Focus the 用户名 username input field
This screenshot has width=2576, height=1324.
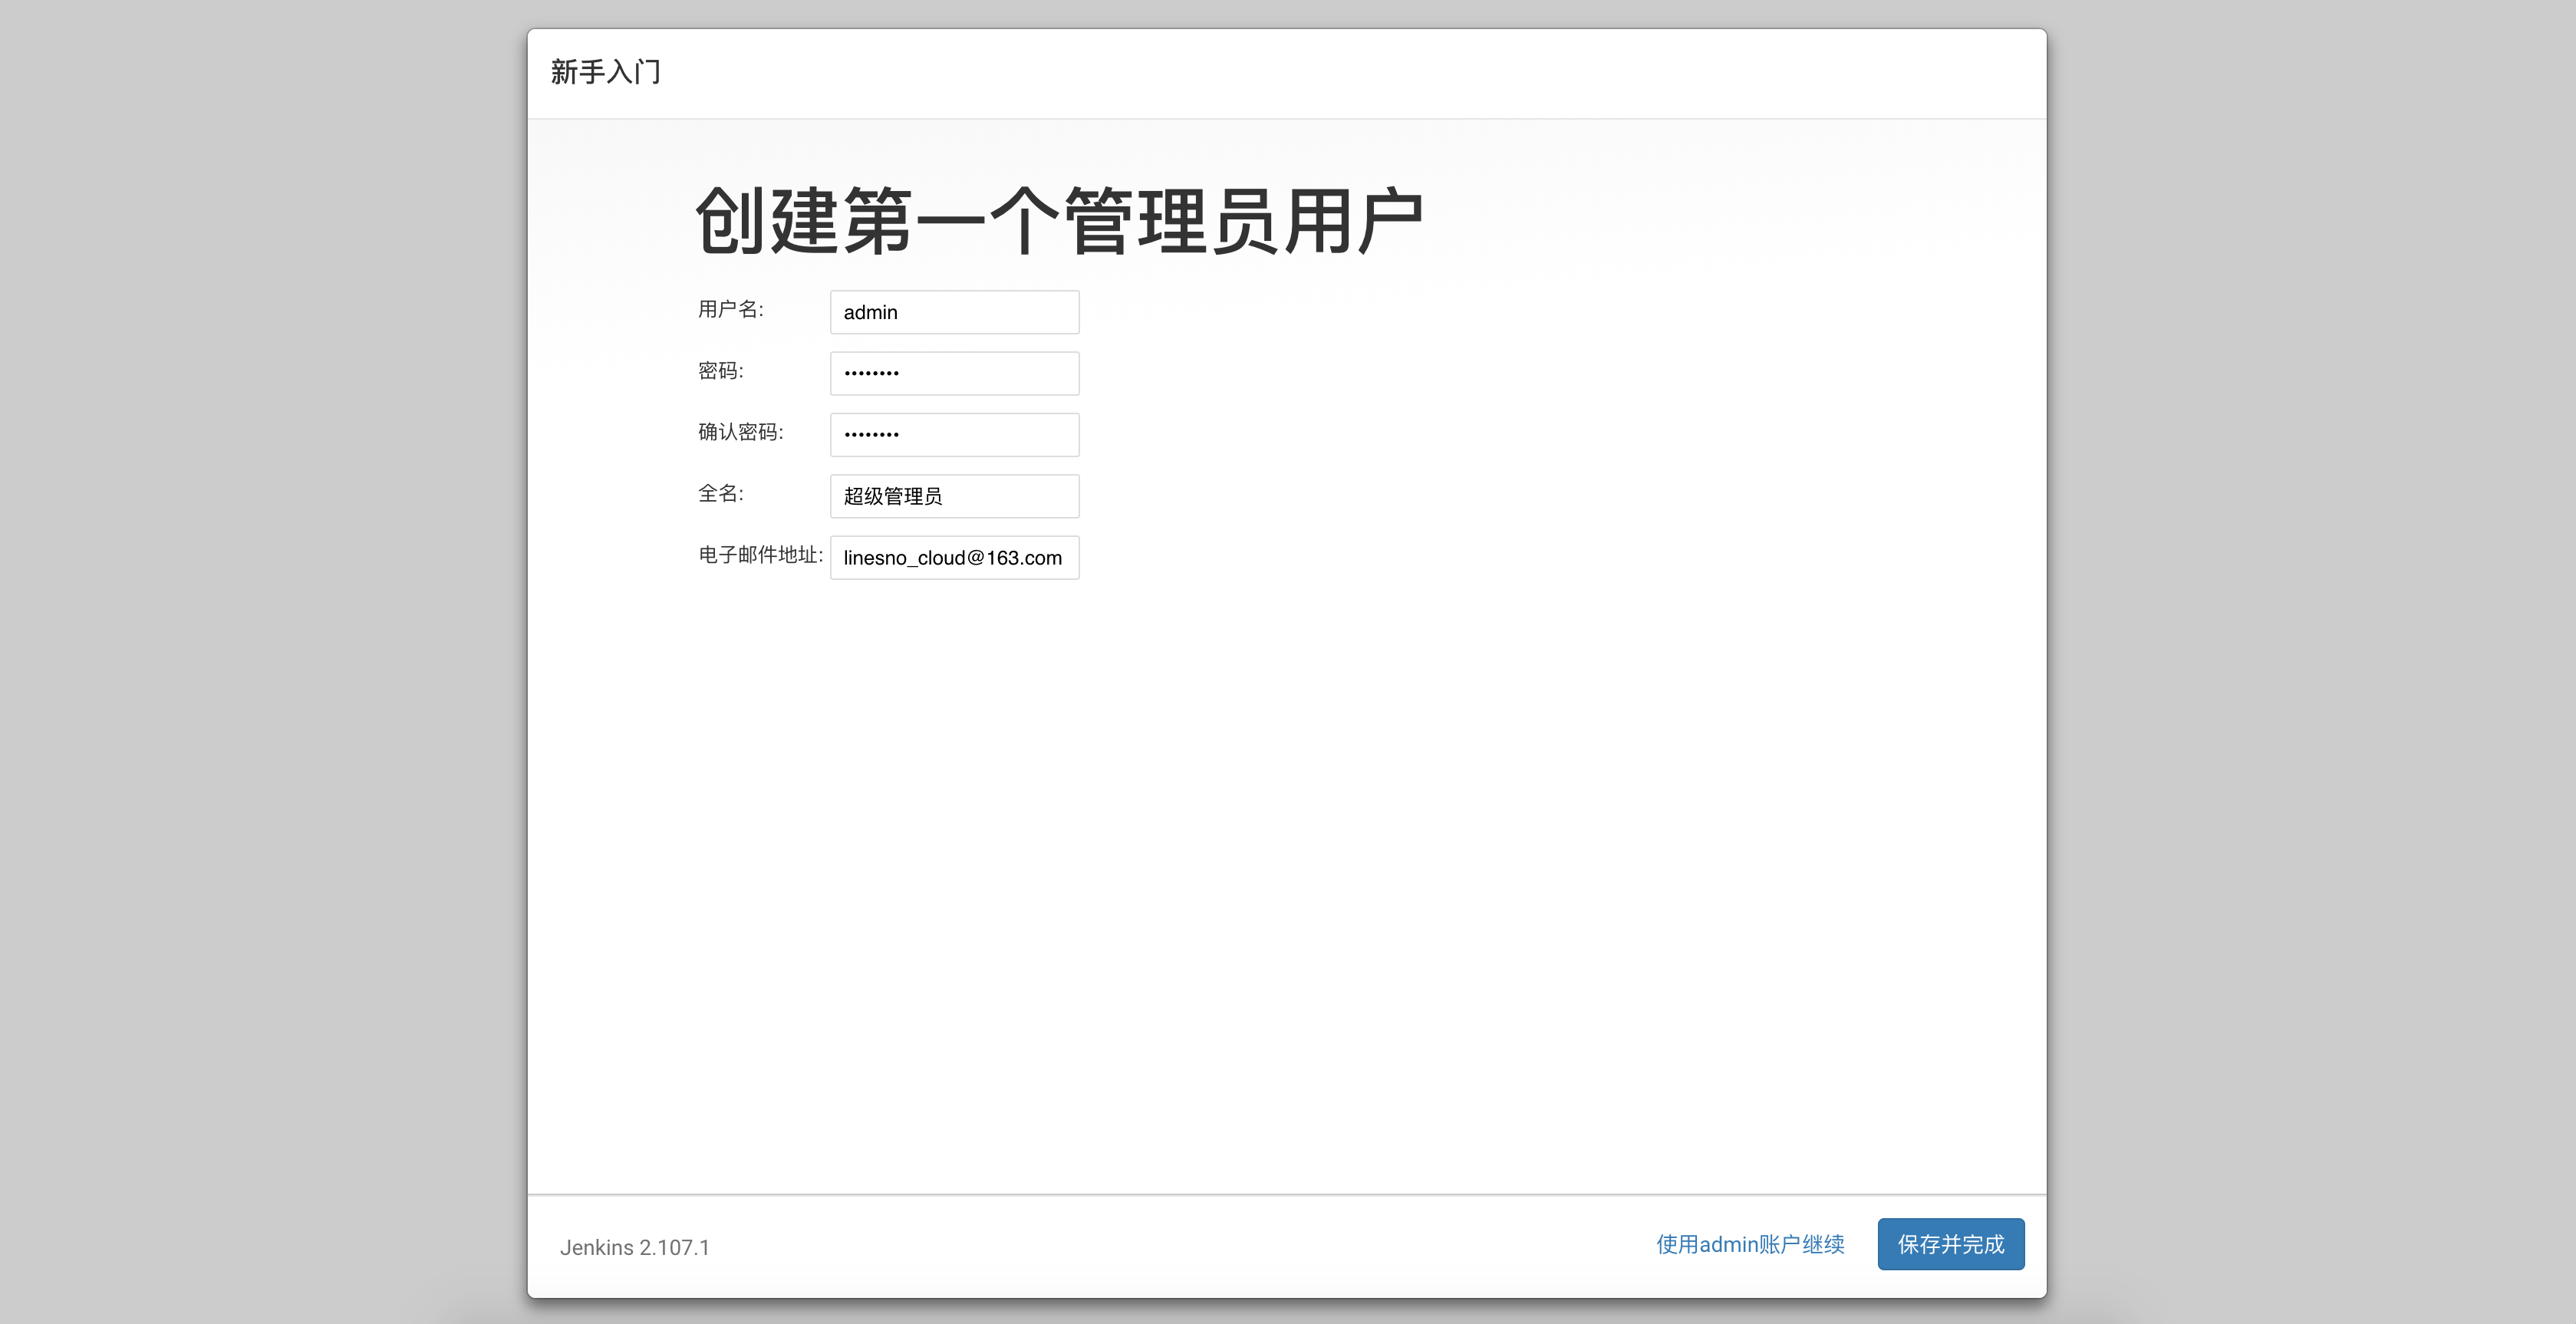[x=954, y=312]
